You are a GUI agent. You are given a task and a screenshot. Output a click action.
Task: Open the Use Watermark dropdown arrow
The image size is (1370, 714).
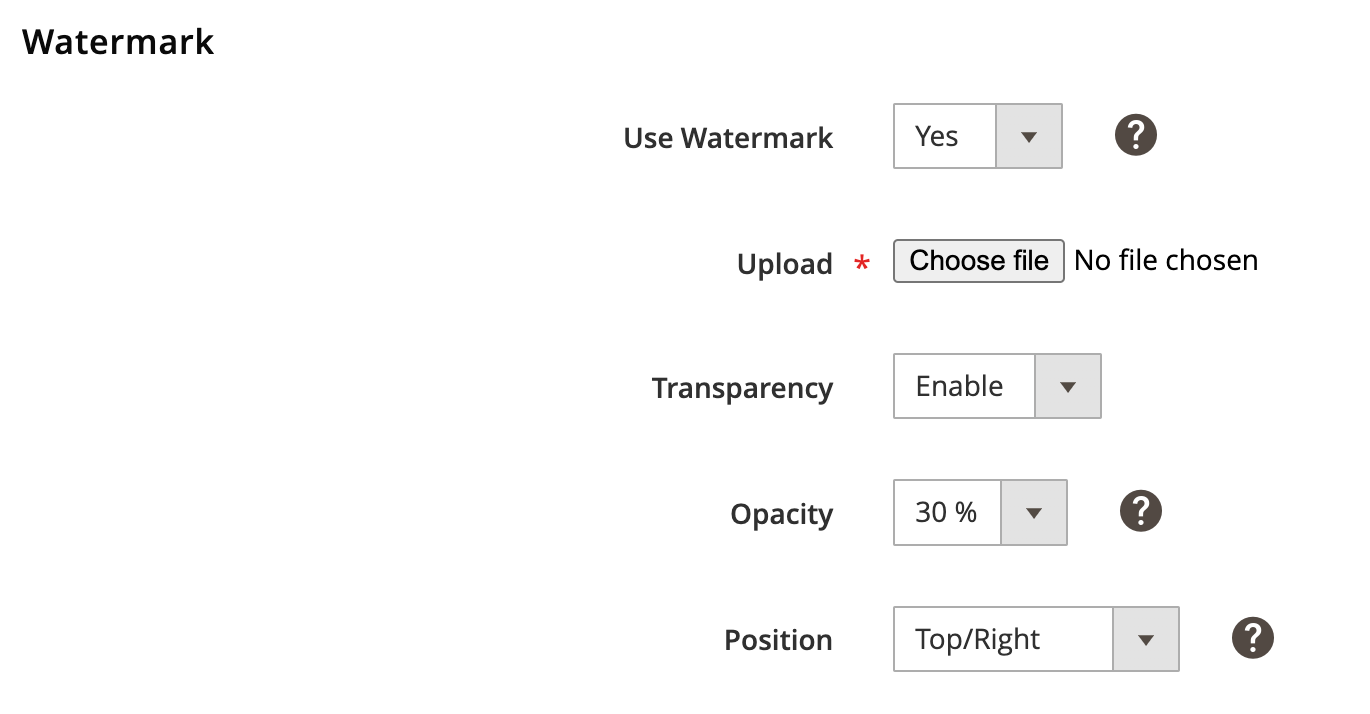pos(1029,136)
